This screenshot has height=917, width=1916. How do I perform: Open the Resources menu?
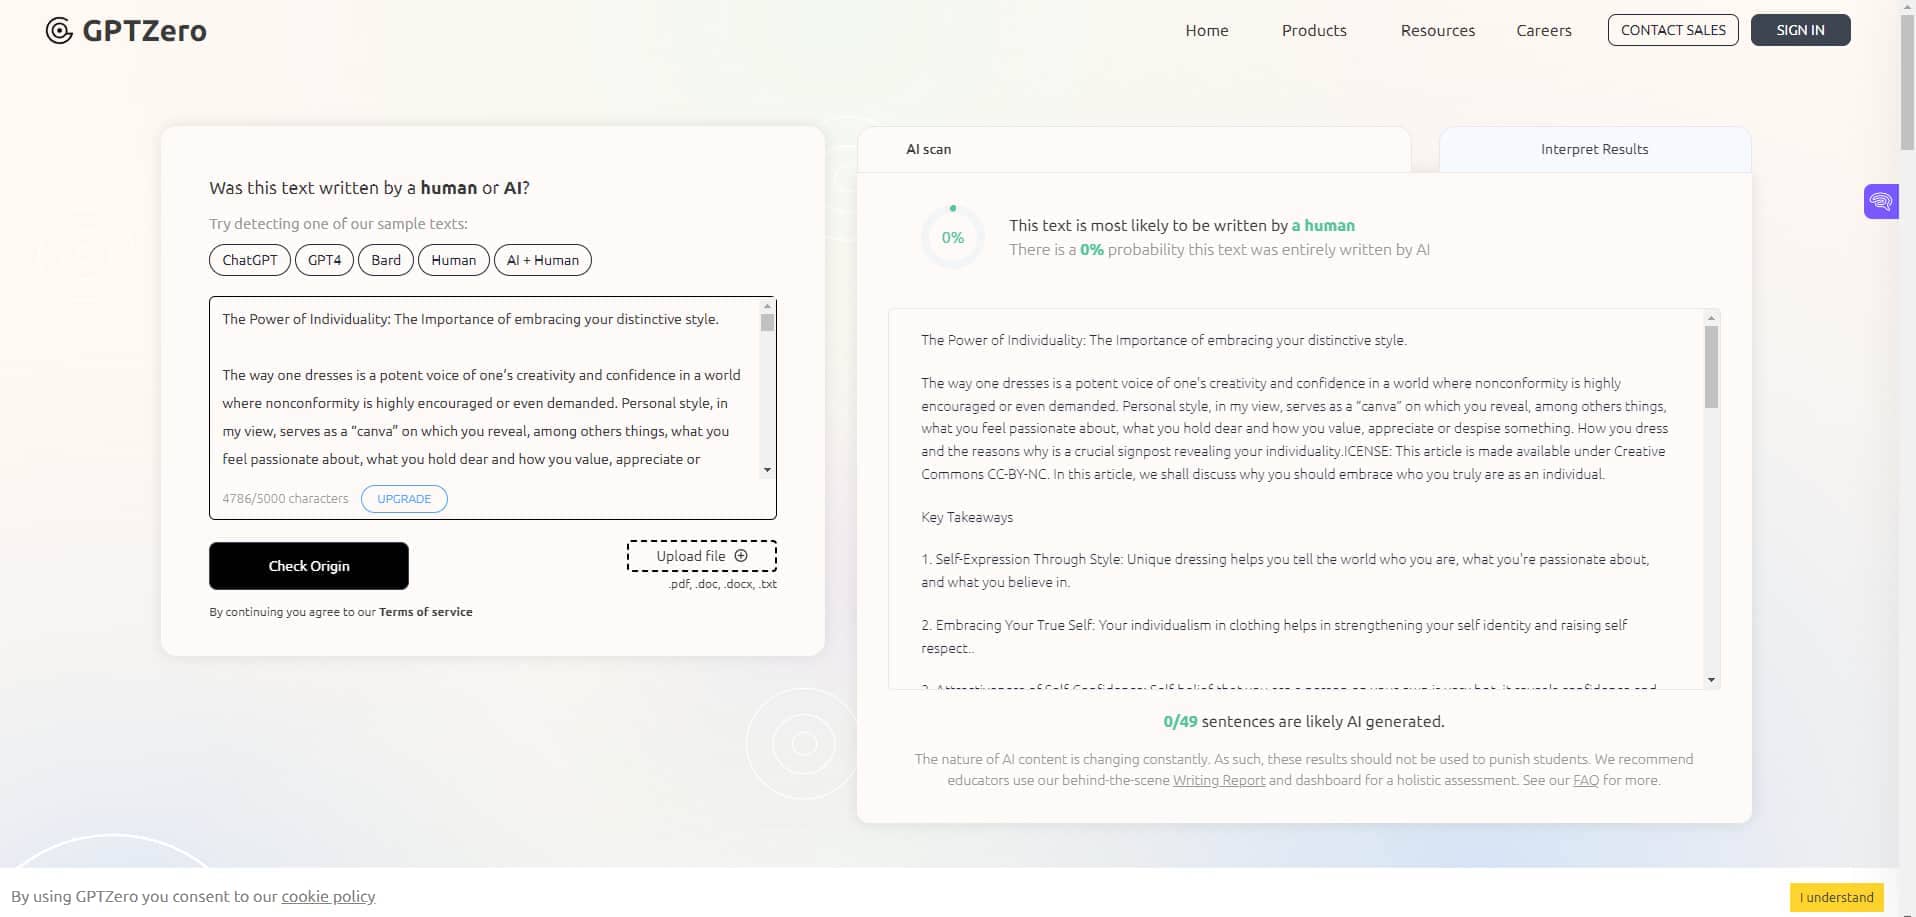[x=1437, y=31]
